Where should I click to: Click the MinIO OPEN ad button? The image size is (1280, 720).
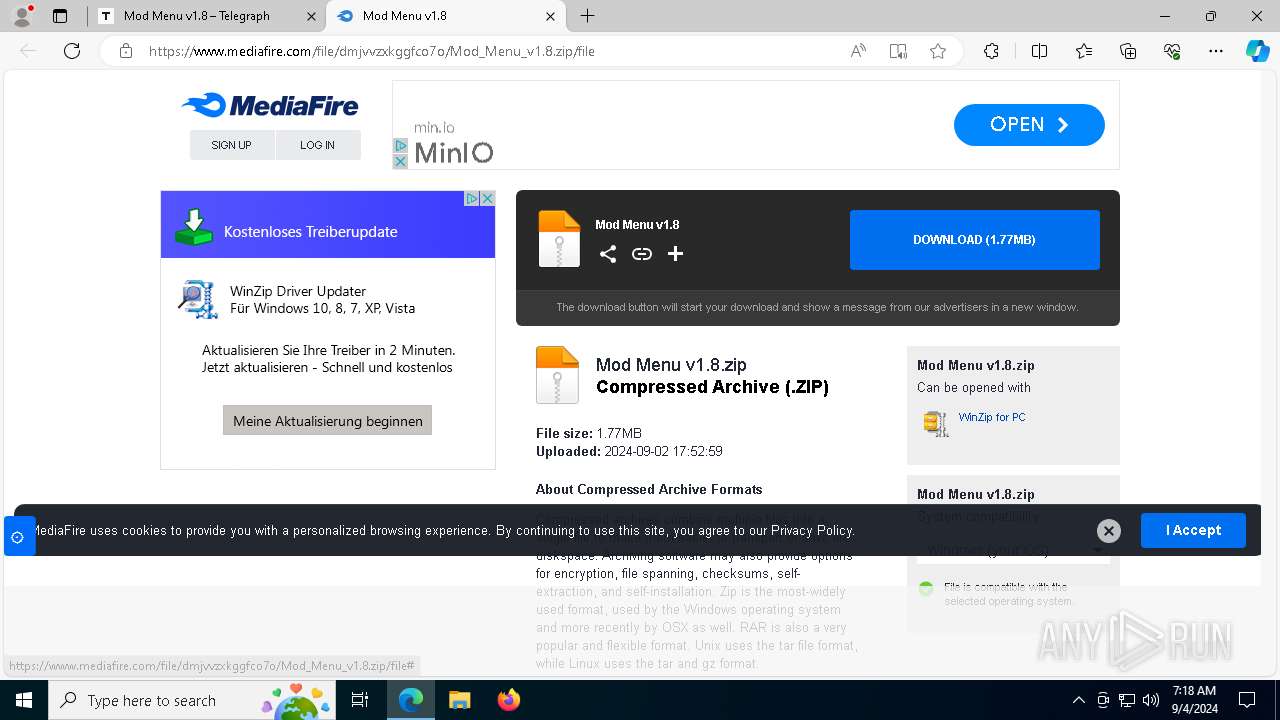1029,125
